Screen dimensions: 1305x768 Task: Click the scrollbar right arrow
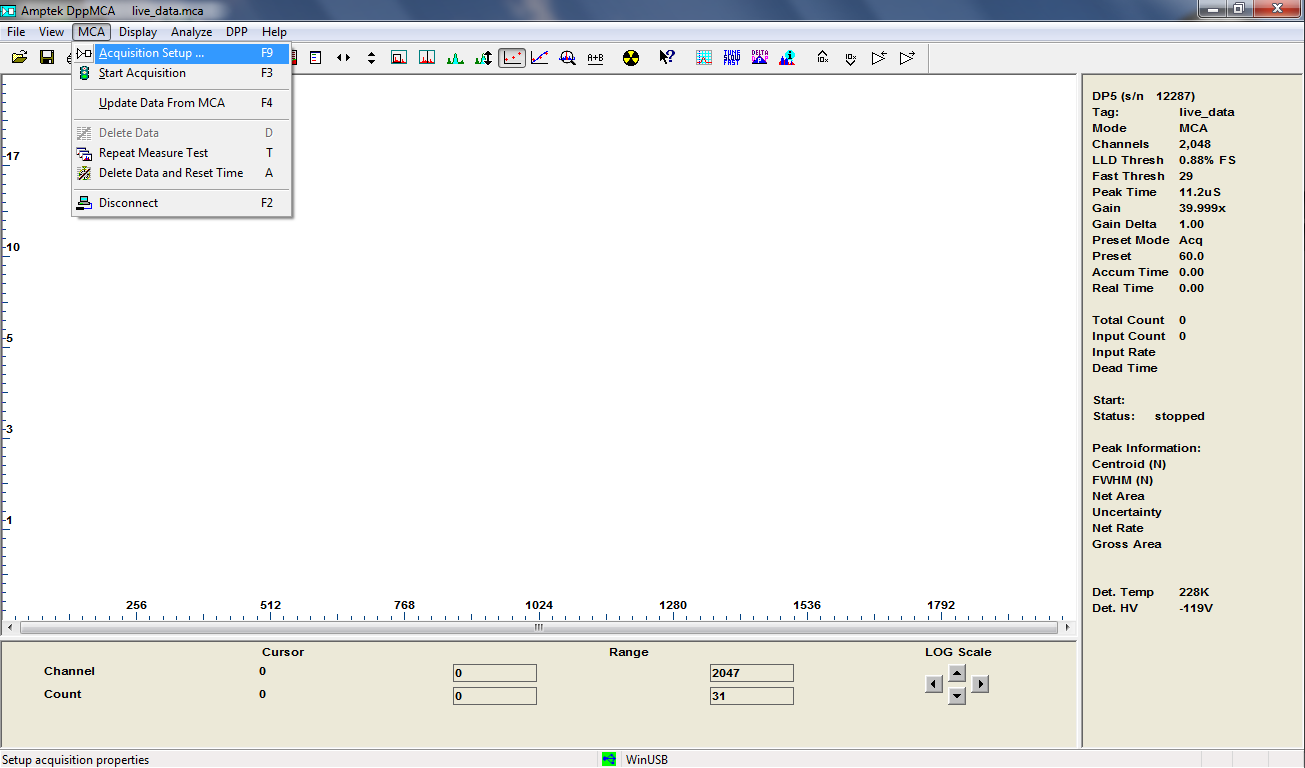pyautogui.click(x=1067, y=628)
